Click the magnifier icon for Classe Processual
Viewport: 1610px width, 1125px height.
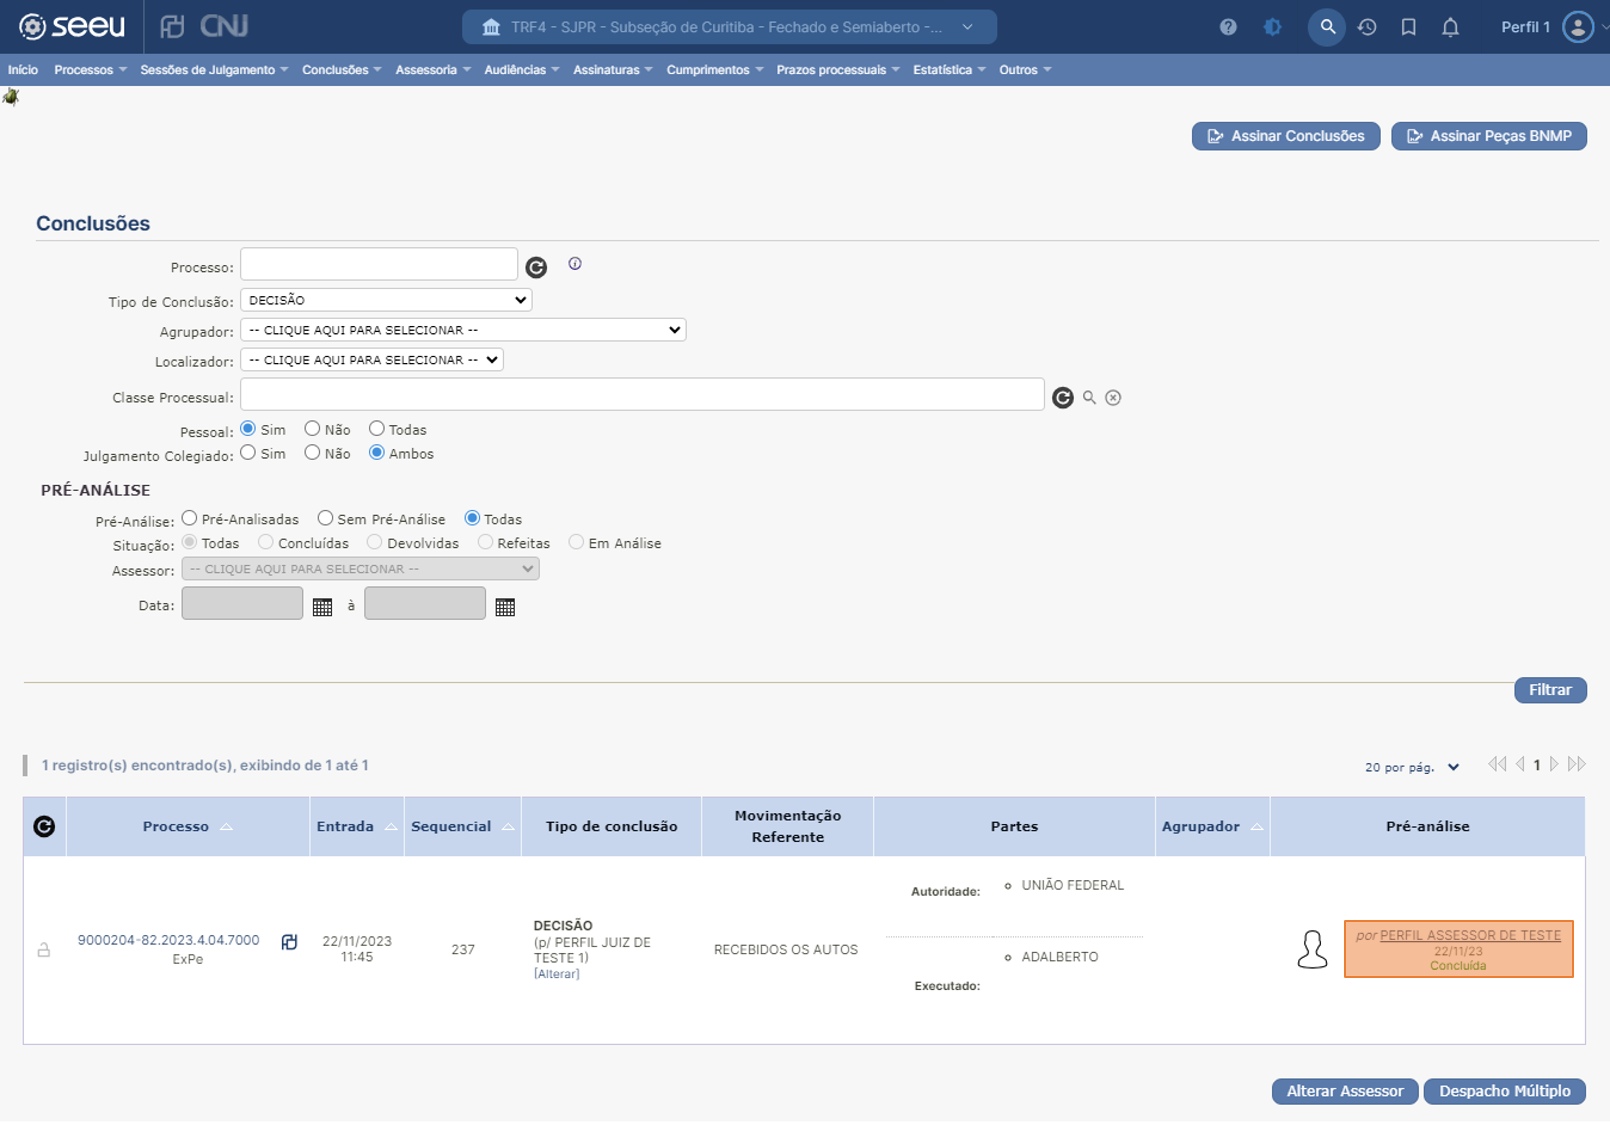pyautogui.click(x=1089, y=397)
